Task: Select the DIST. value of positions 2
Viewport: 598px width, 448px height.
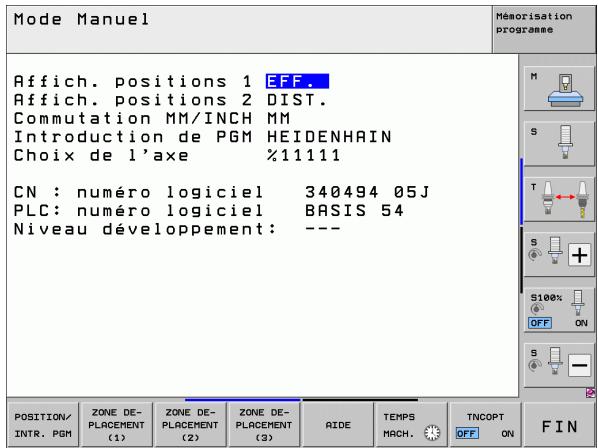Action: [297, 100]
